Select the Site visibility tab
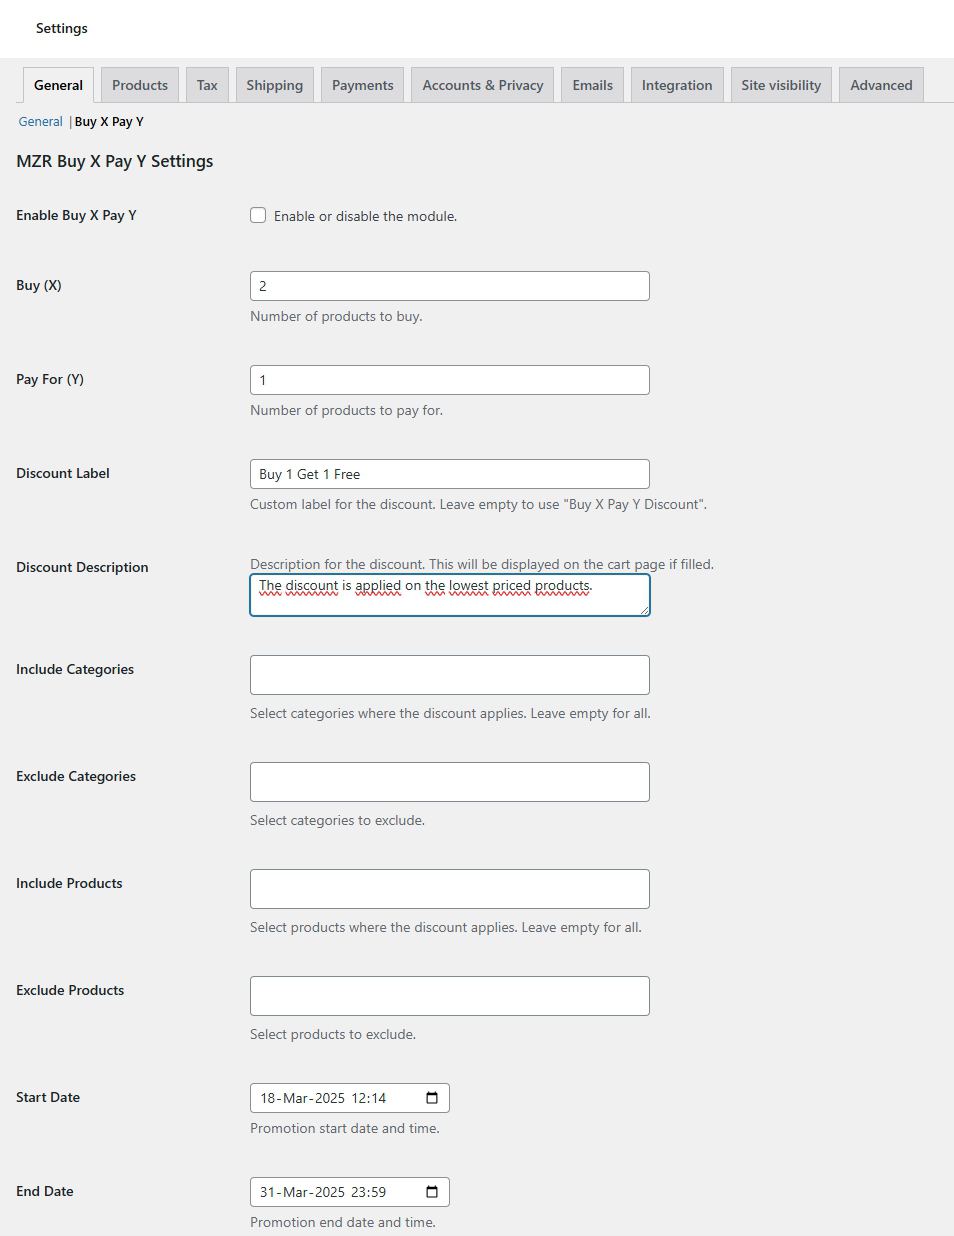This screenshot has height=1236, width=954. (781, 85)
